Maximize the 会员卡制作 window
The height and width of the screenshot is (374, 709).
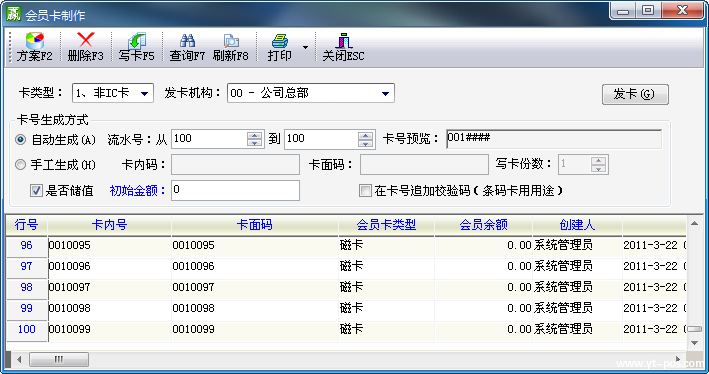click(648, 11)
